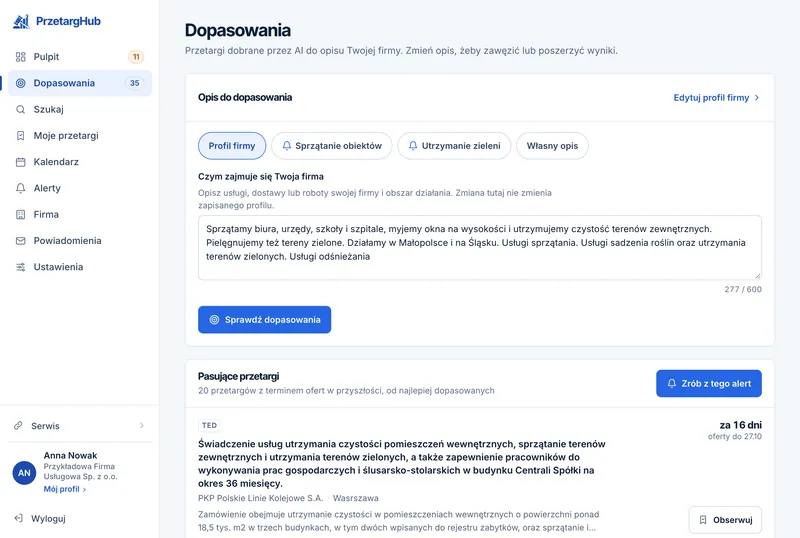Click the Dopasowania target icon in sidebar
The image size is (800, 538).
click(20, 83)
